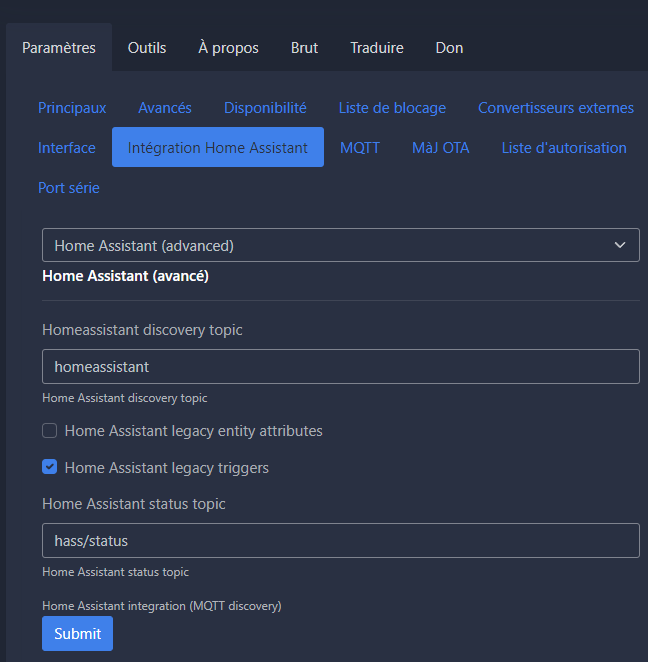648x662 pixels.
Task: Select the Paramètres tab
Action: tap(59, 48)
